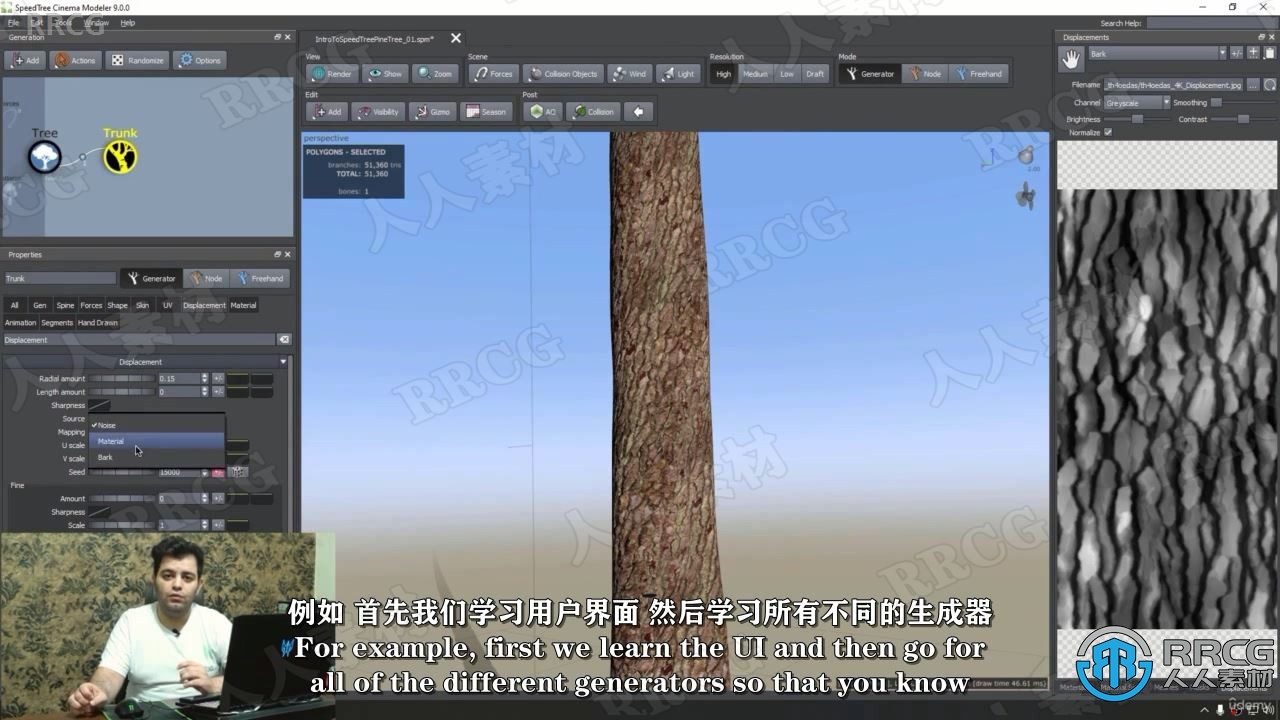The image size is (1280, 720).
Task: Open the Bark displacement dropdown
Action: coord(1156,54)
